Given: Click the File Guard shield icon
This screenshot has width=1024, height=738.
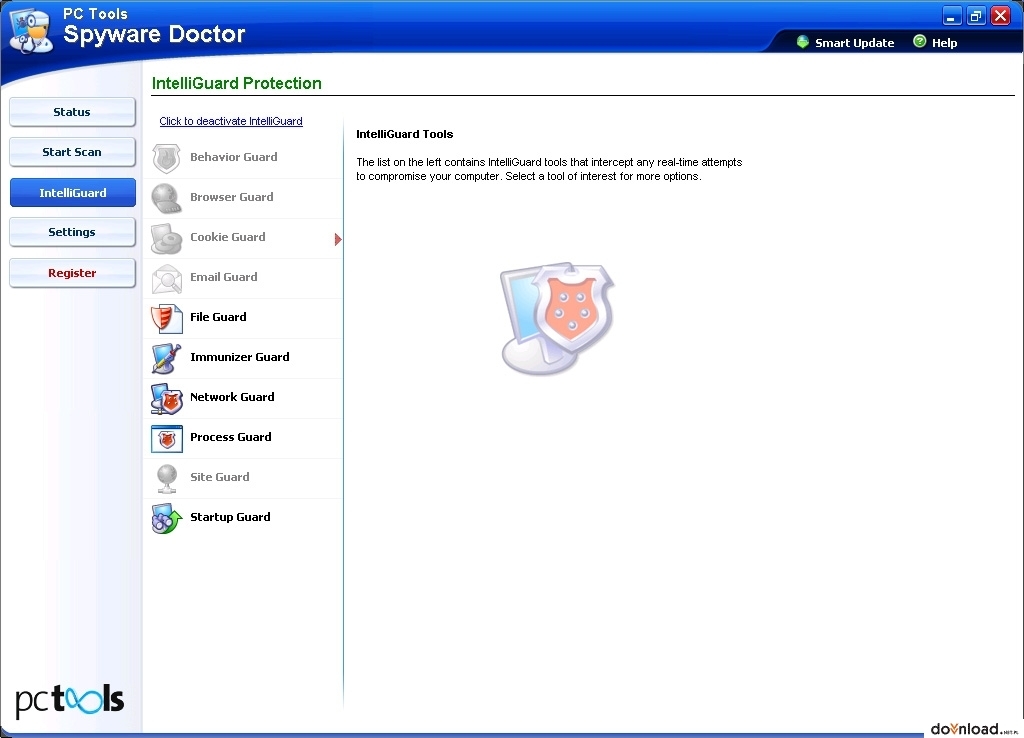Looking at the screenshot, I should tap(167, 318).
